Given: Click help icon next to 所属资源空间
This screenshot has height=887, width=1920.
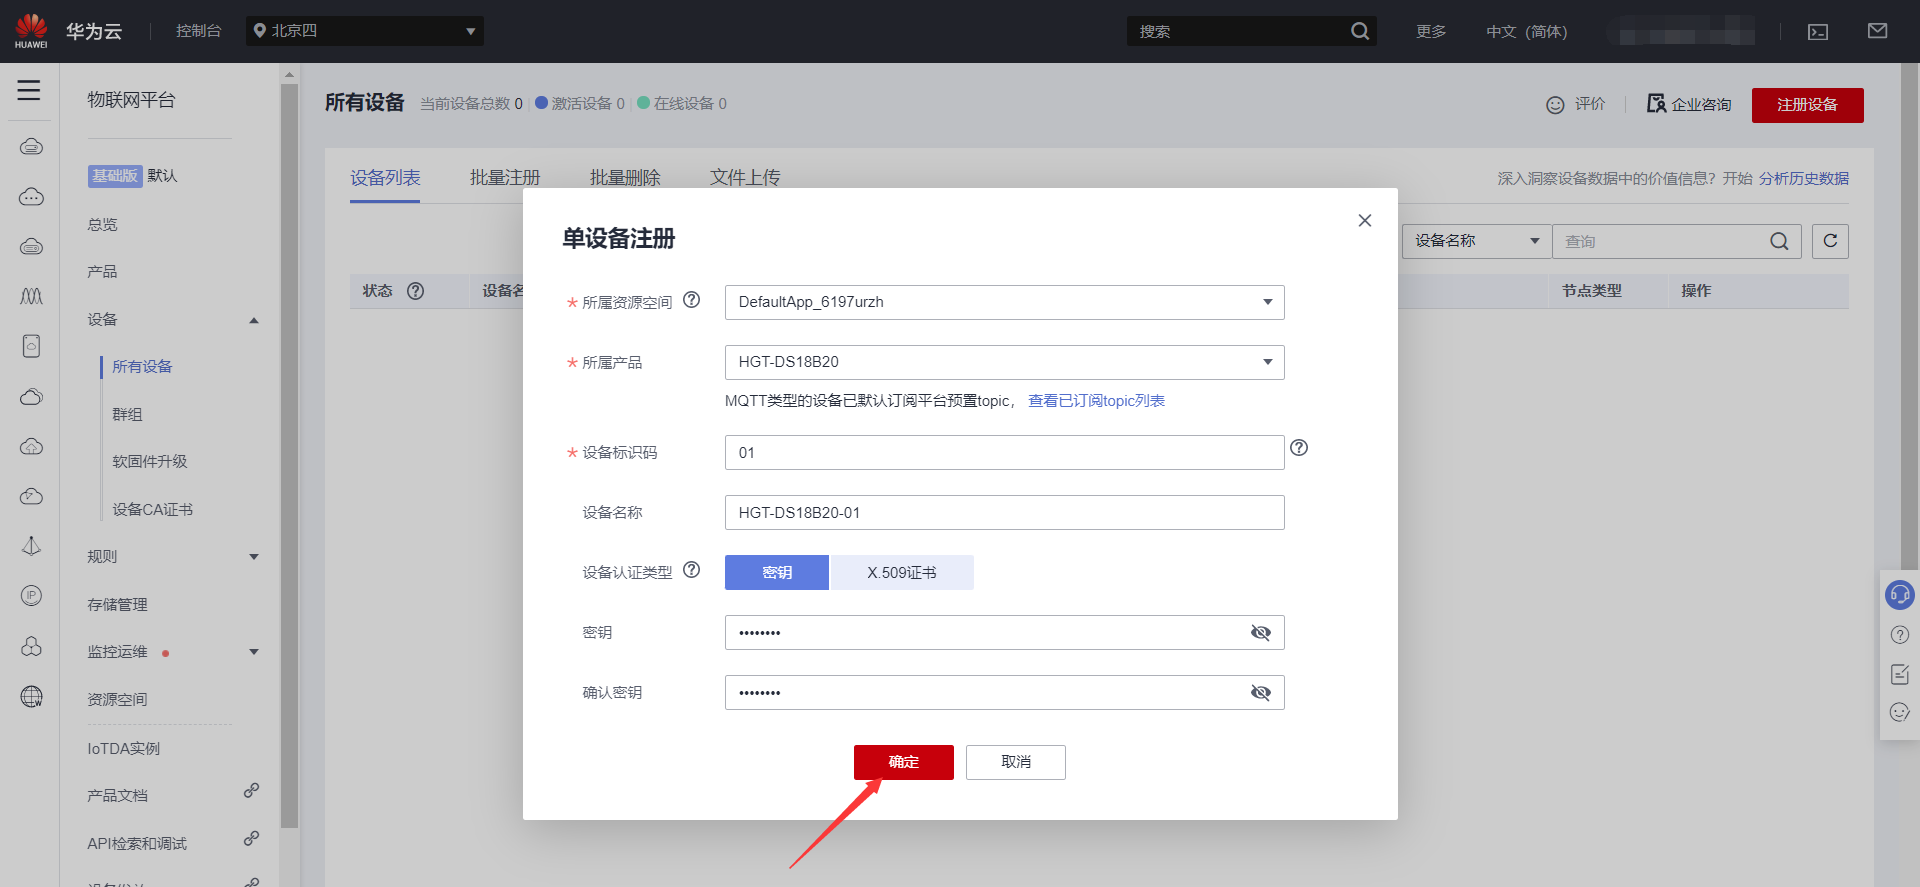Looking at the screenshot, I should tap(691, 300).
